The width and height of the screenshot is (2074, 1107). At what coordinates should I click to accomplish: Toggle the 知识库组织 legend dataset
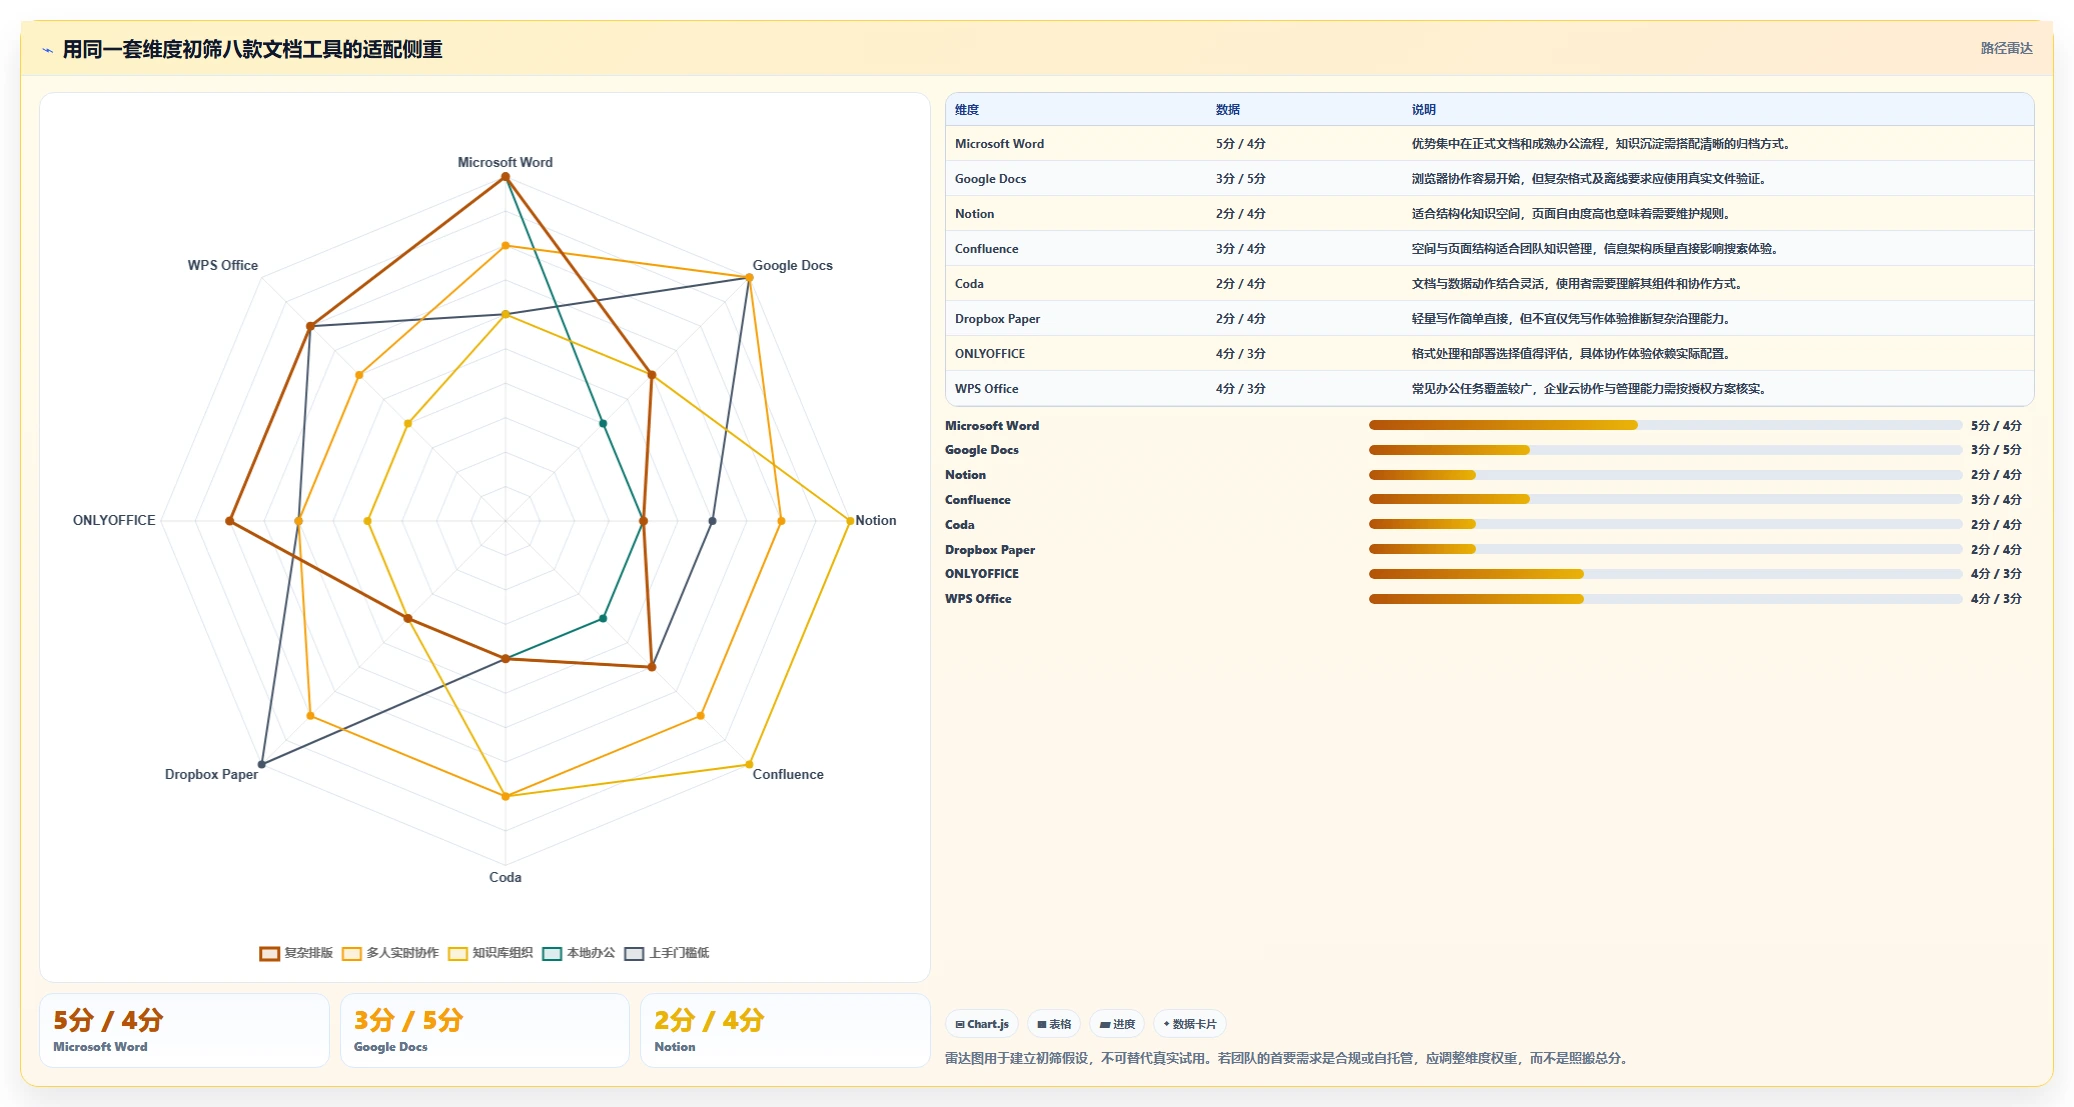tap(490, 953)
